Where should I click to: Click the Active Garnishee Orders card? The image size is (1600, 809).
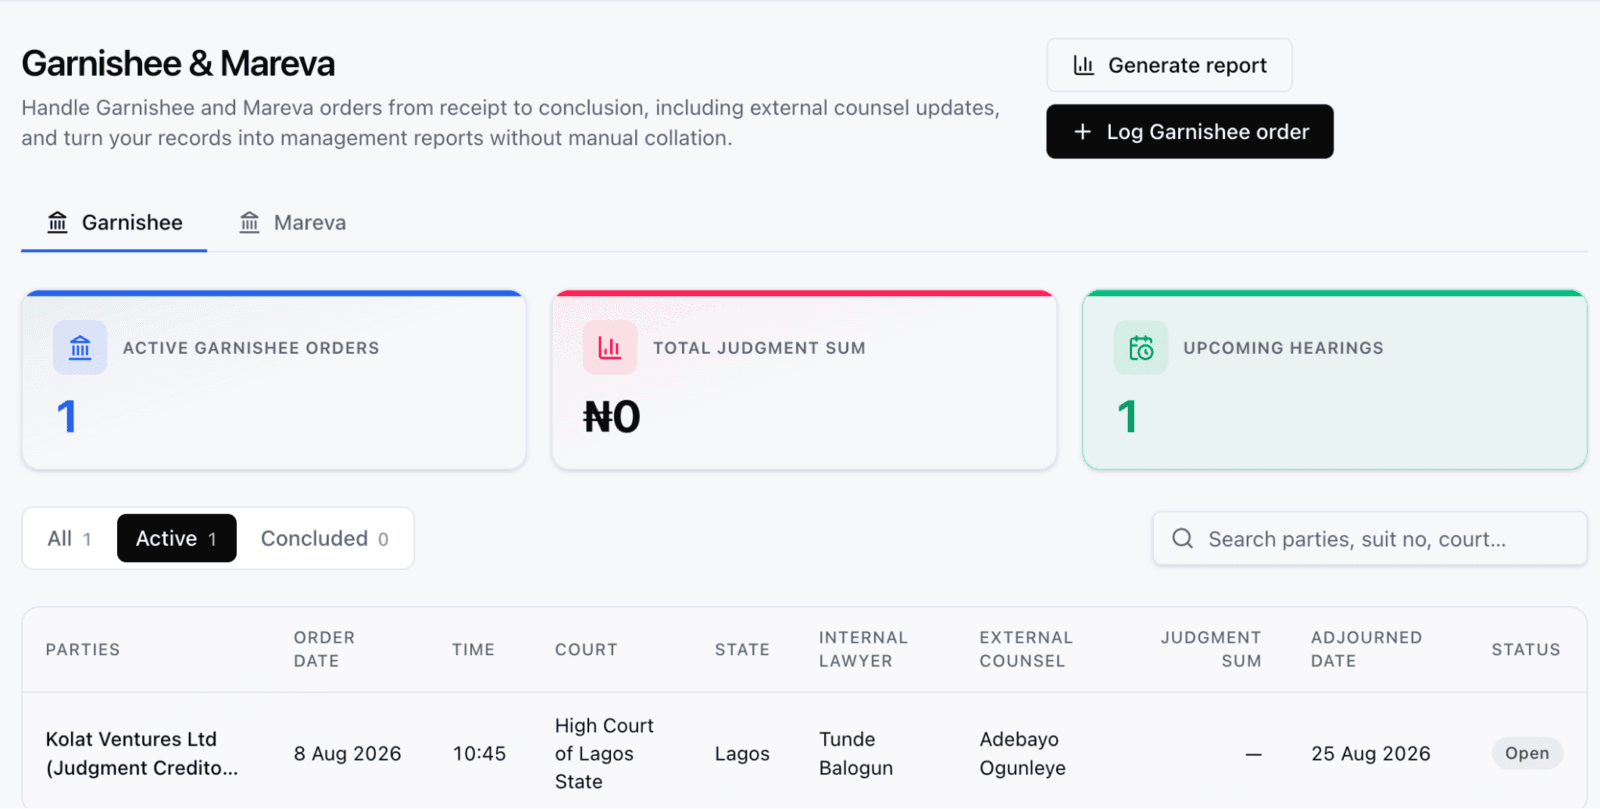coord(274,380)
